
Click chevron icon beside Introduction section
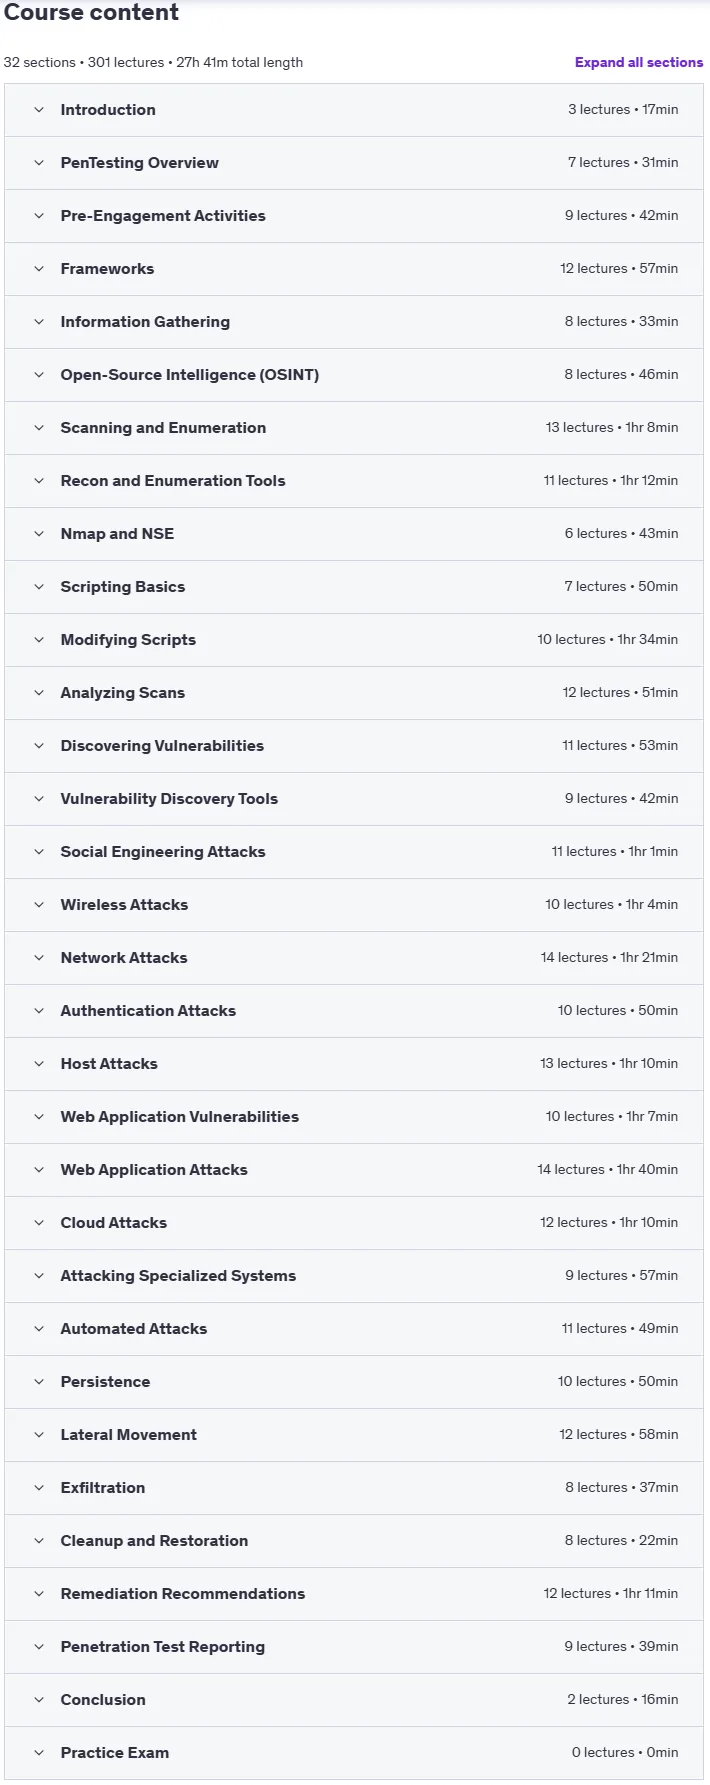[39, 110]
